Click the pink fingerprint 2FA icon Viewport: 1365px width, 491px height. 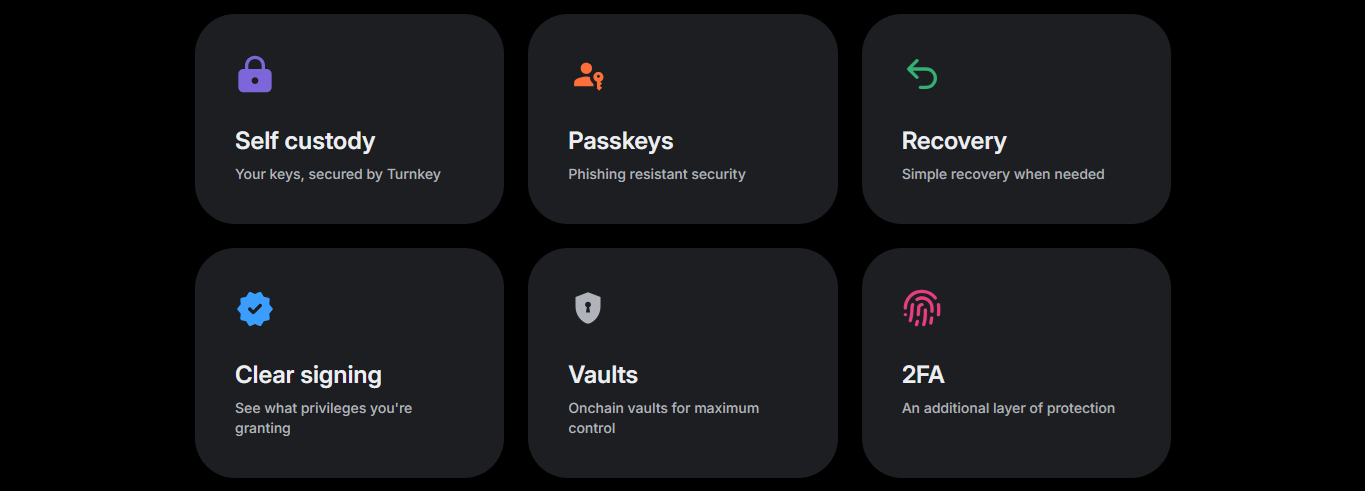pyautogui.click(x=921, y=308)
